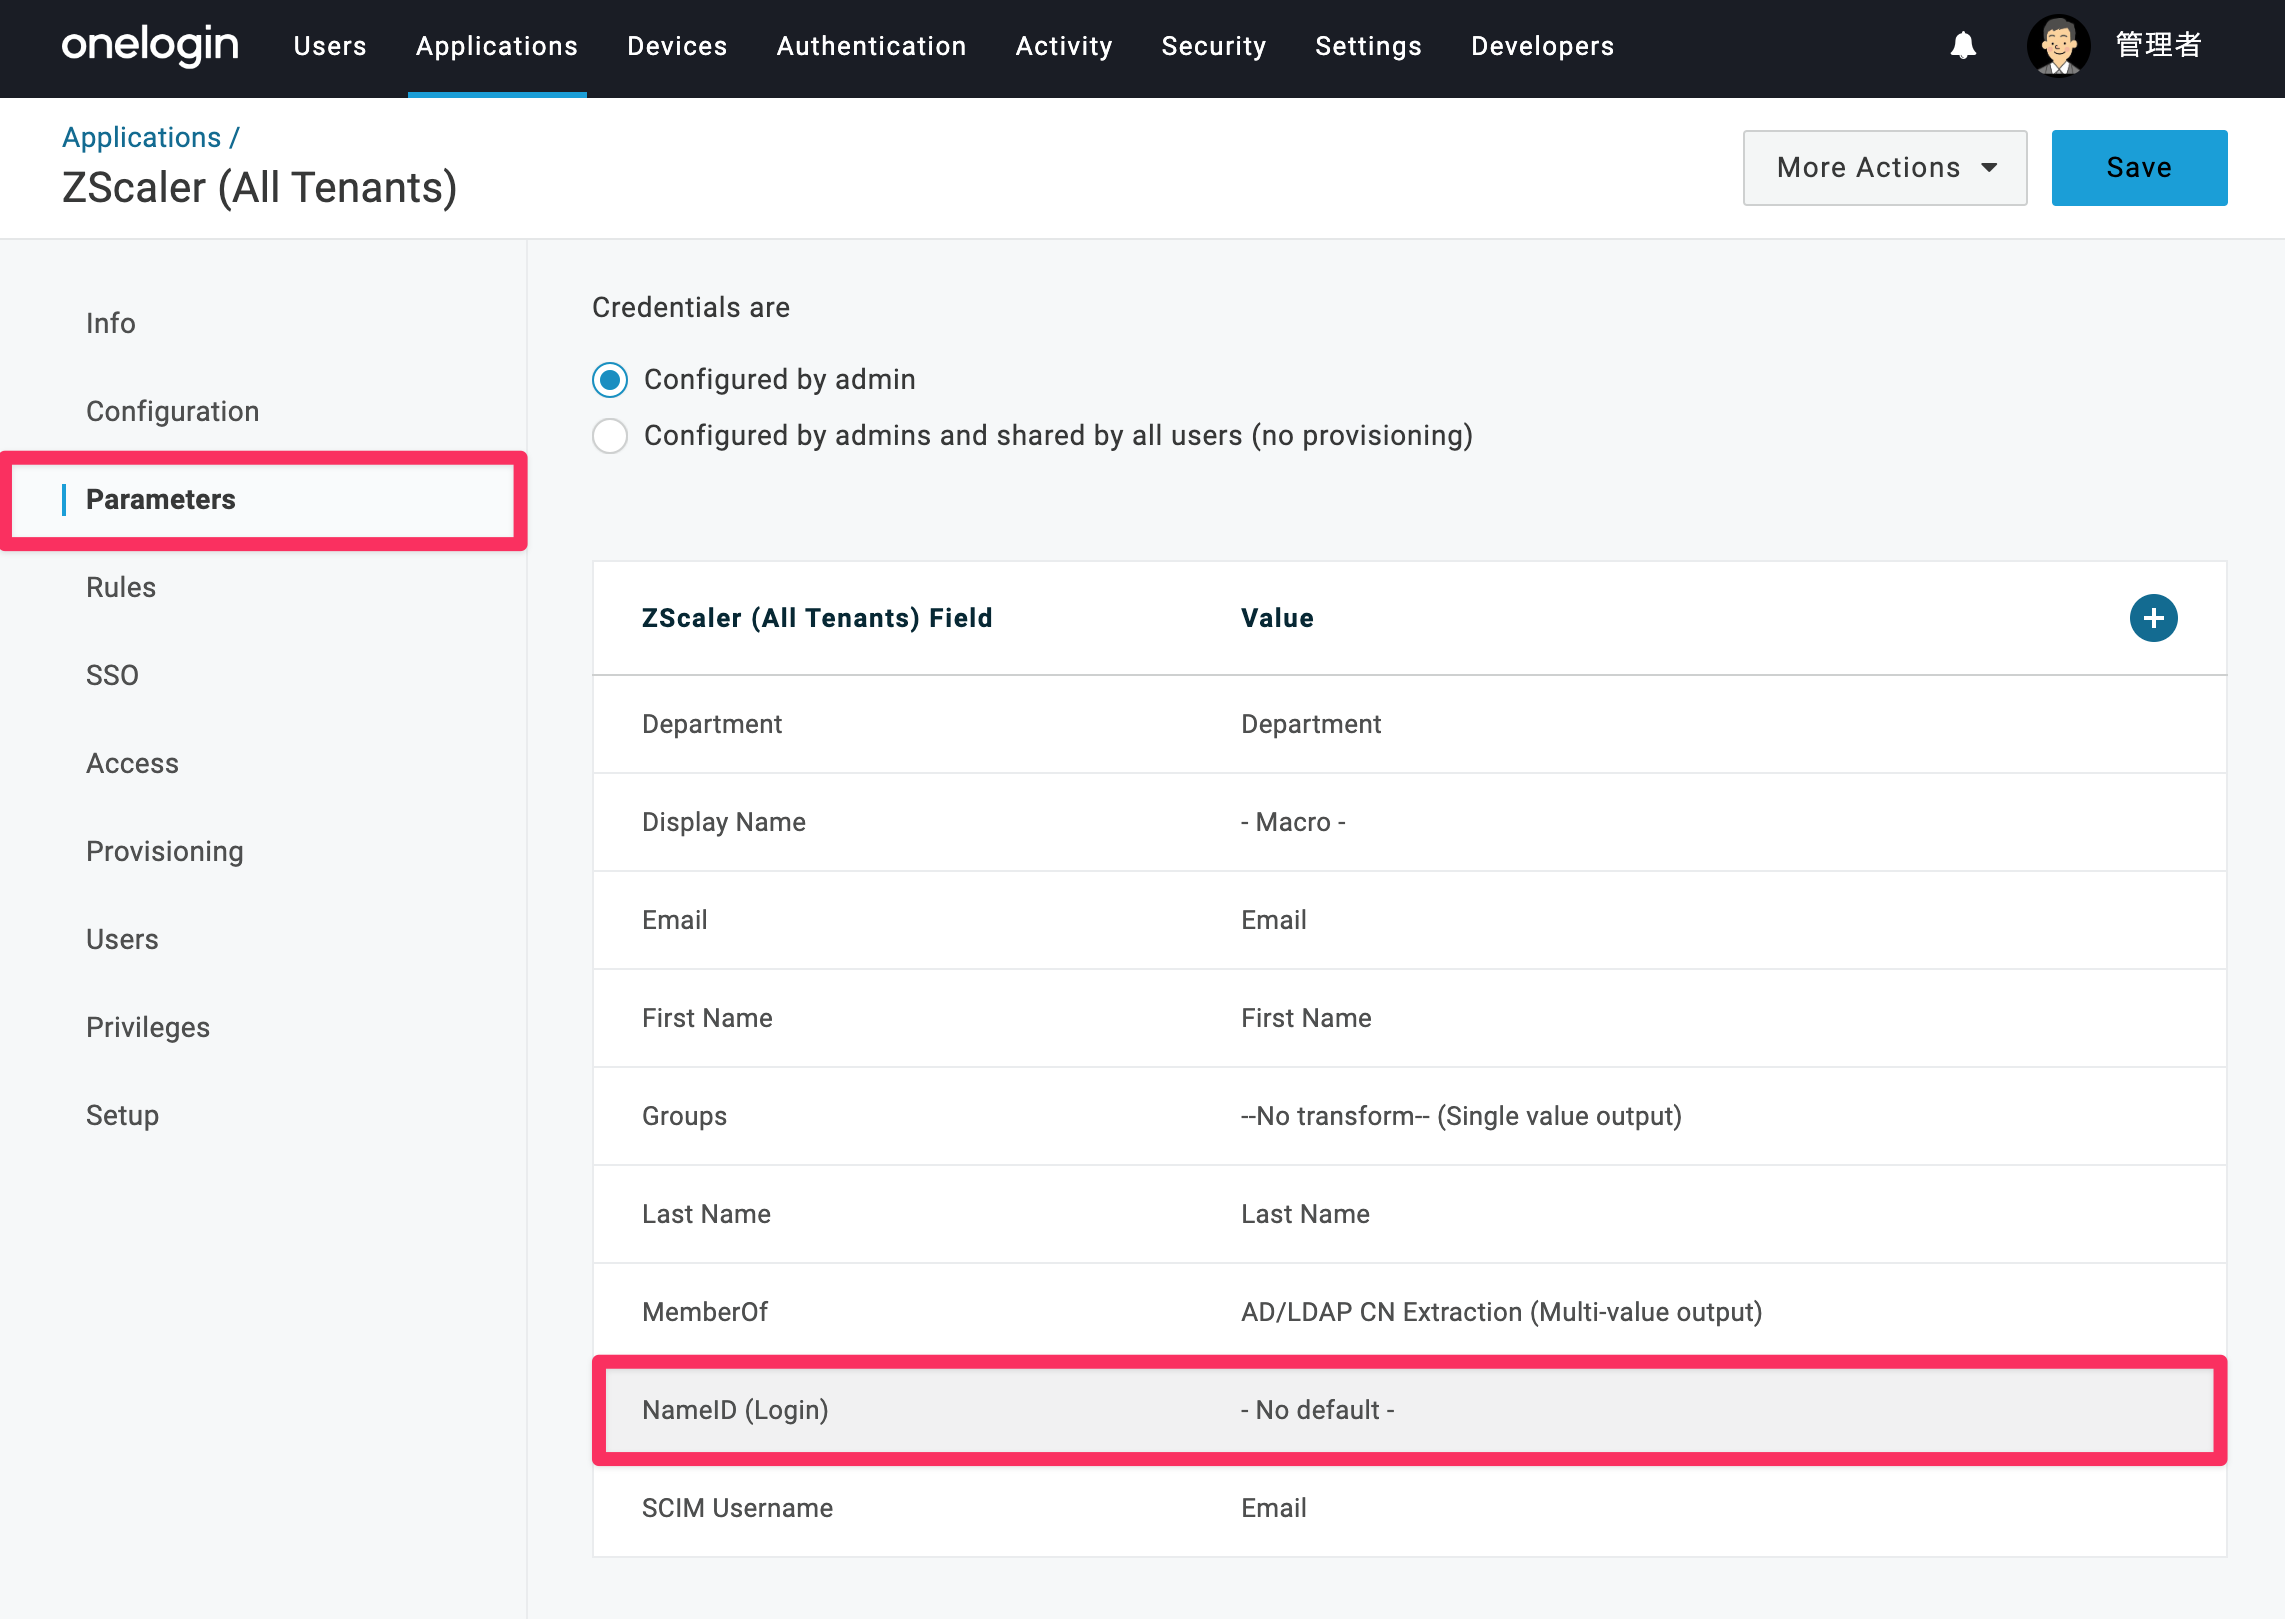Screen dimensions: 2285x1619
Task: Open the Settings top menu
Action: (1368, 46)
